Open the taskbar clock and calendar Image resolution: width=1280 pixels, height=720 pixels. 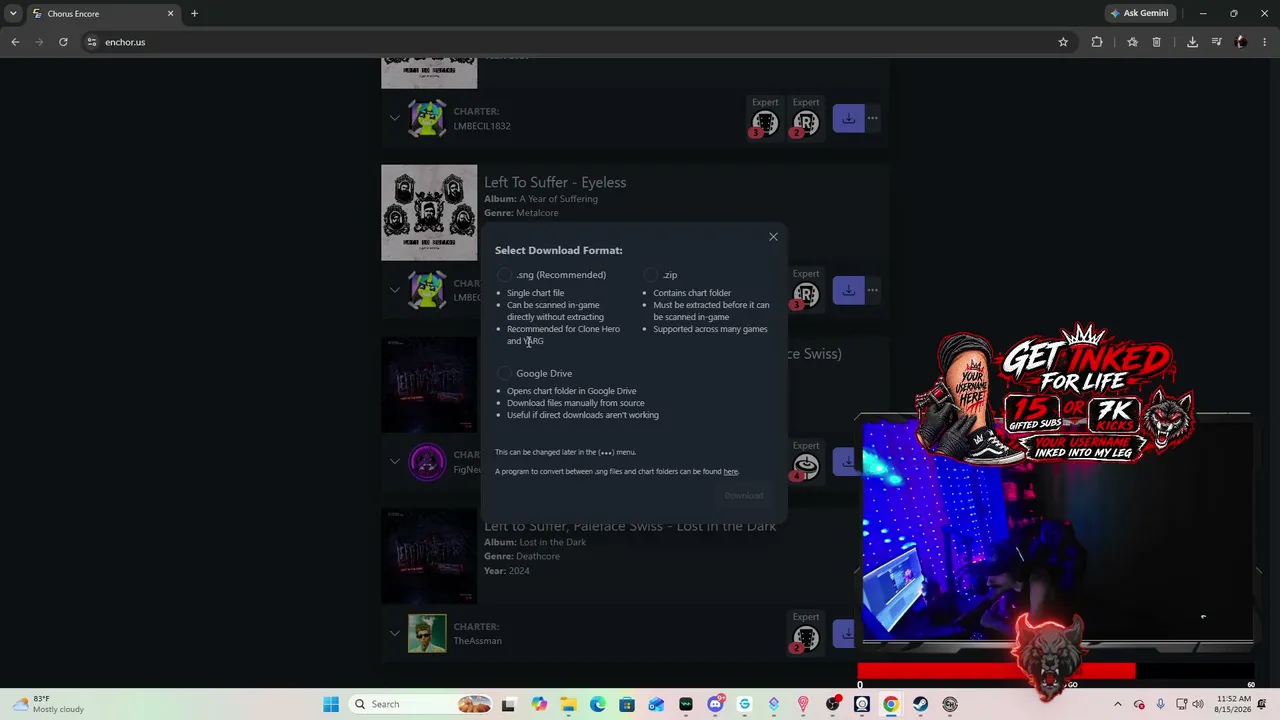[1234, 704]
